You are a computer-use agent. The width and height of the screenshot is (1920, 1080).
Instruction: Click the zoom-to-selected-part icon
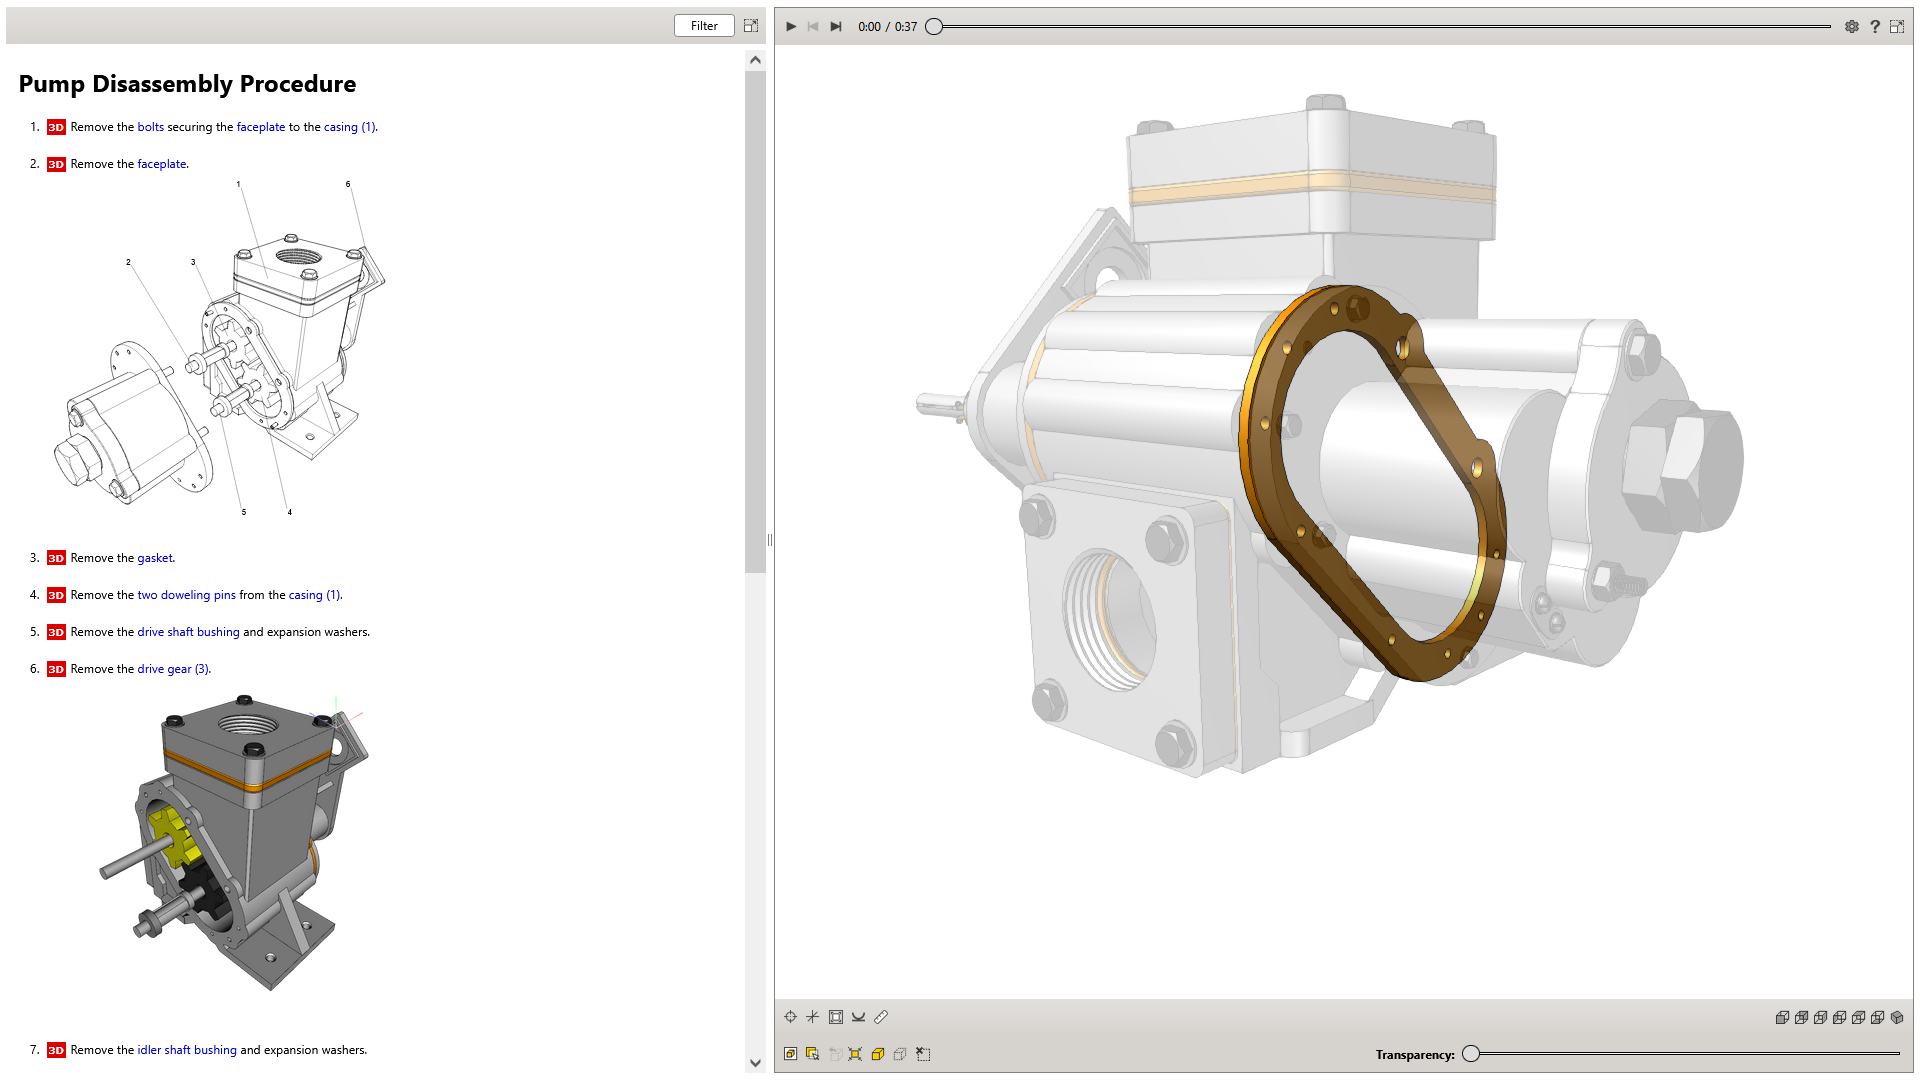(855, 1054)
